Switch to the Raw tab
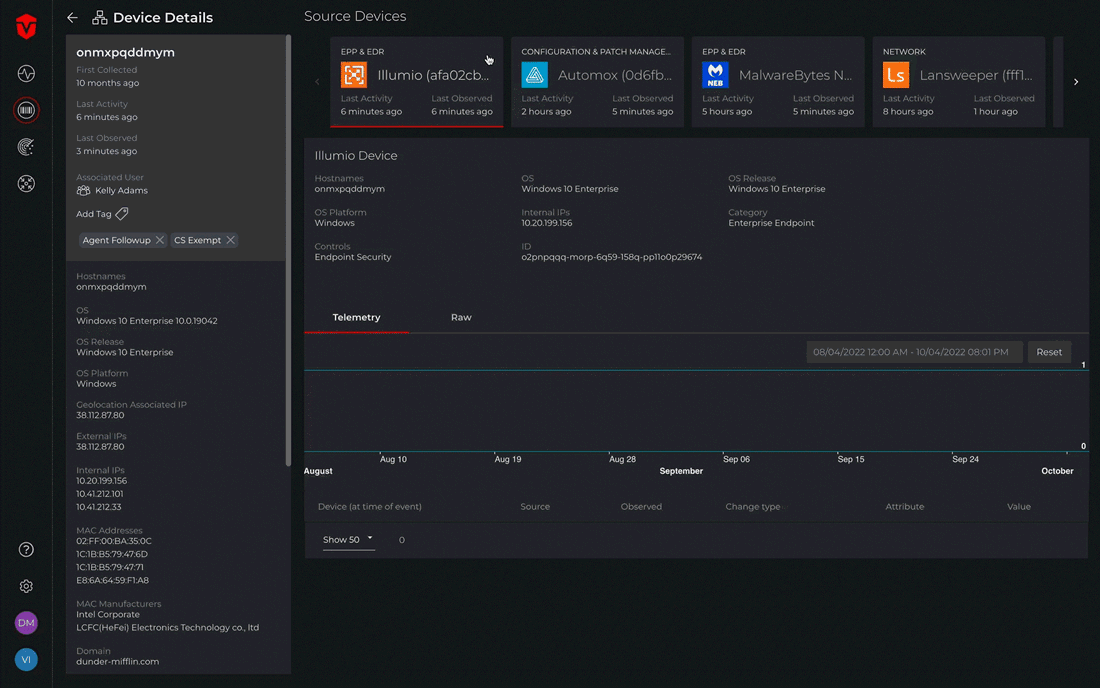 pyautogui.click(x=461, y=318)
